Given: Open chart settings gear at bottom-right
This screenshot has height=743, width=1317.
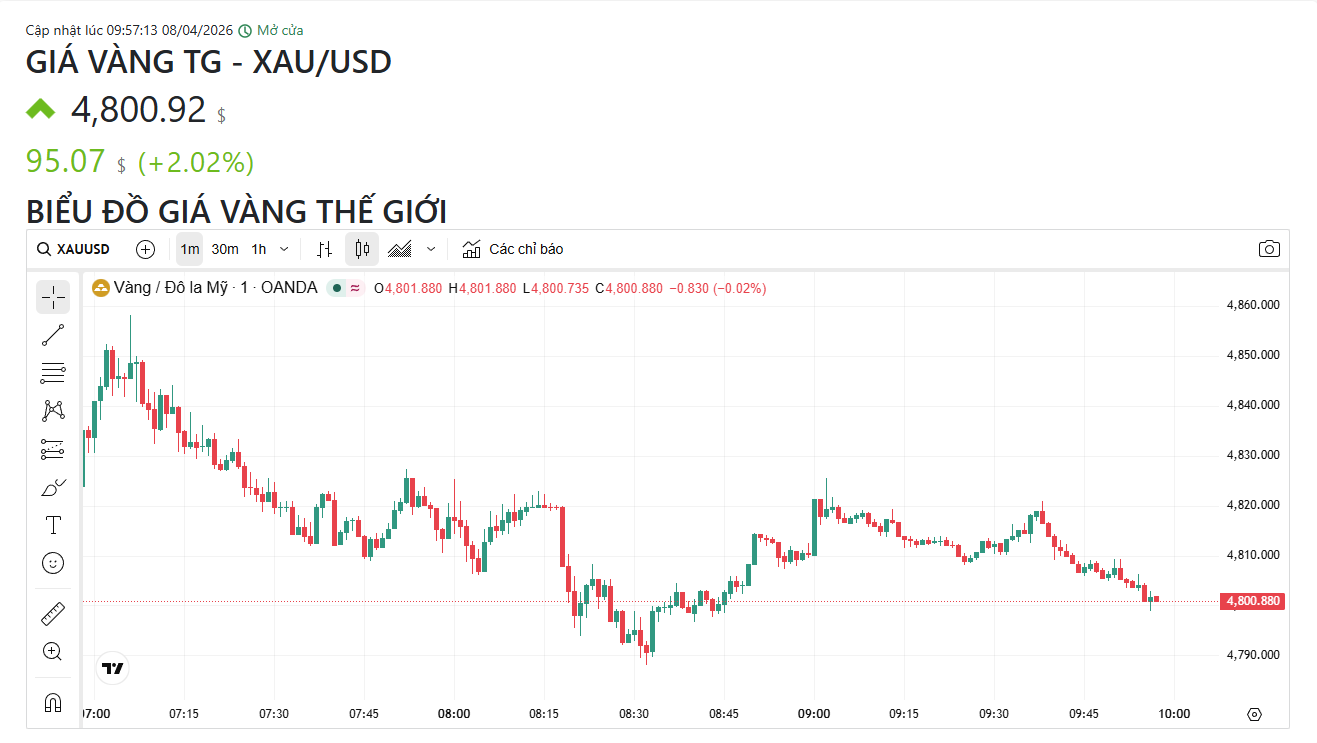Looking at the screenshot, I should 1255,714.
